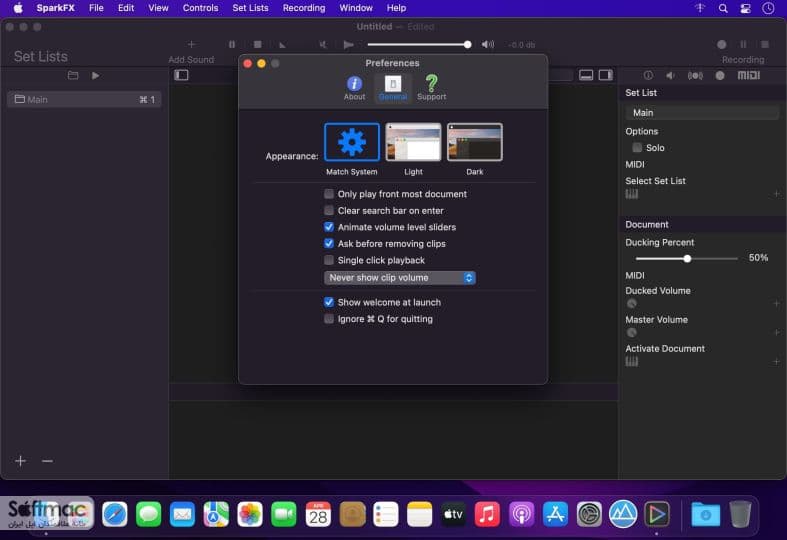Click the stop square icon left of the fade triangle
Screen dimensions: 787x540
coord(257,45)
